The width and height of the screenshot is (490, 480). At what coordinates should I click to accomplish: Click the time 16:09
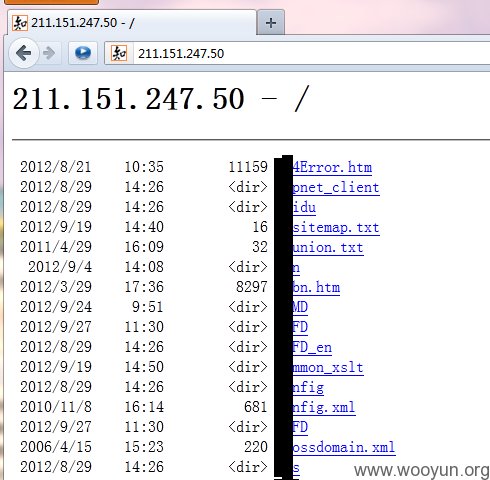point(144,247)
